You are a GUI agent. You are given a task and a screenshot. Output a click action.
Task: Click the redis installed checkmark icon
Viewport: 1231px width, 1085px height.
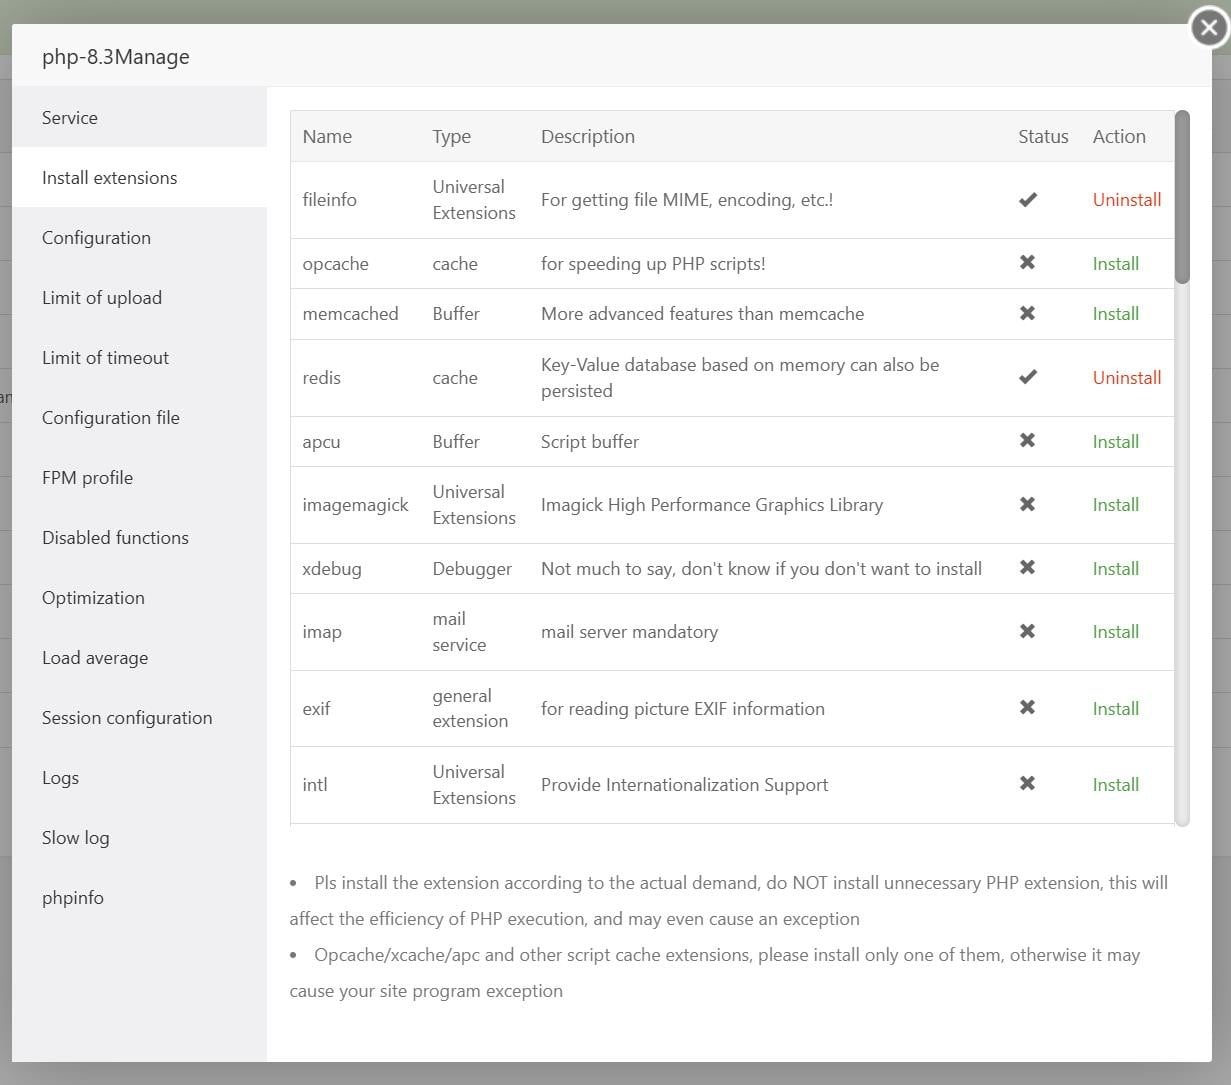pyautogui.click(x=1027, y=377)
